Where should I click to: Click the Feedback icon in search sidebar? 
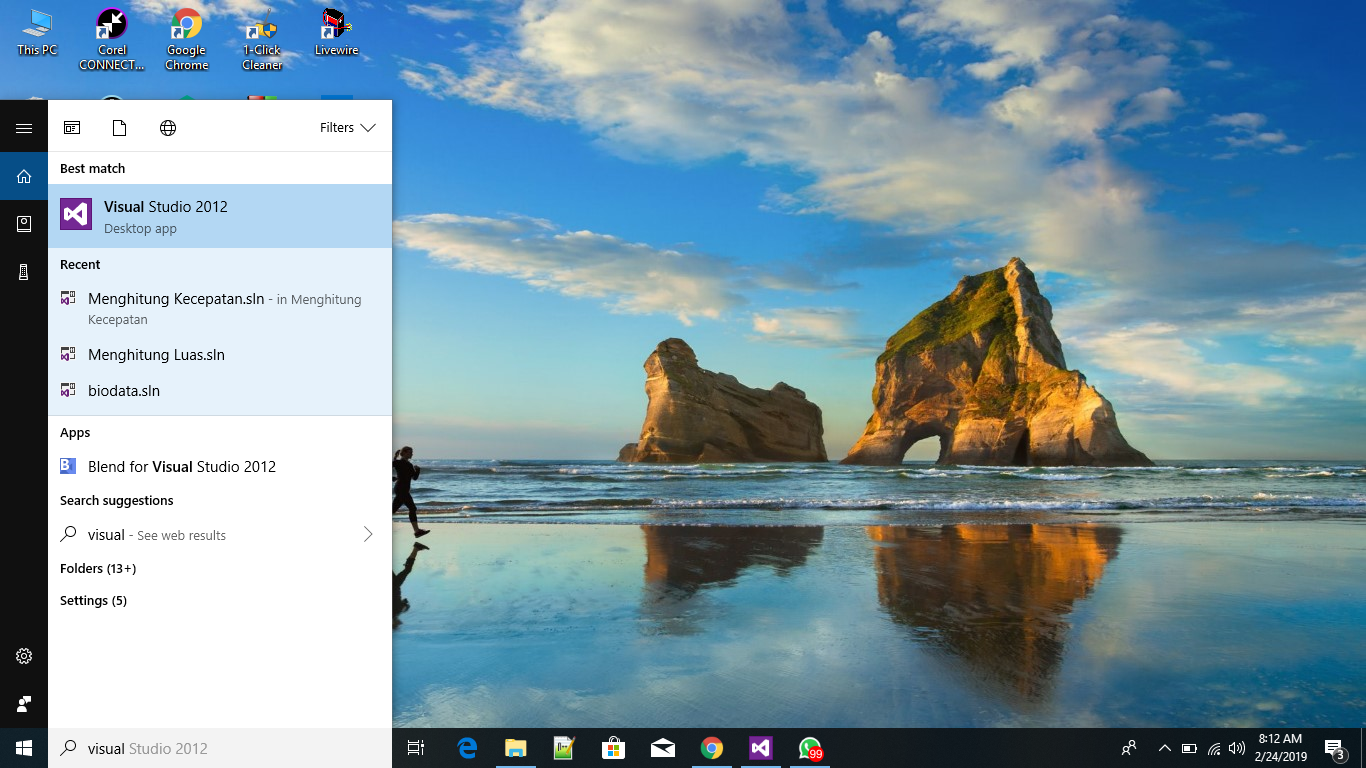pyautogui.click(x=24, y=704)
